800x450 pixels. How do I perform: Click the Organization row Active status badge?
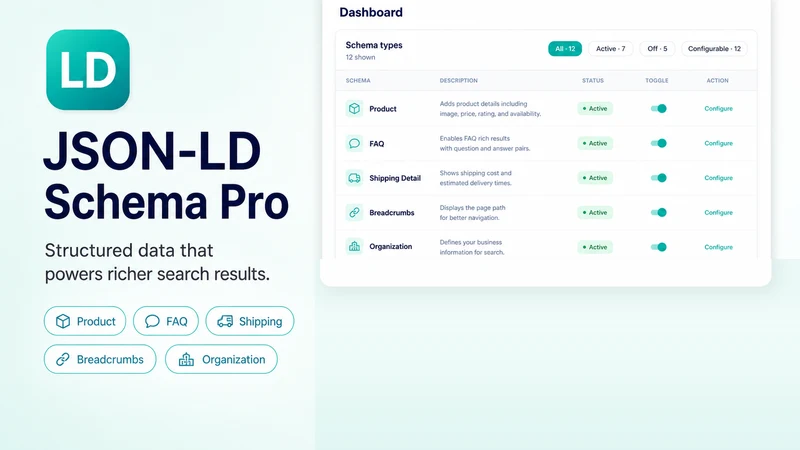[x=595, y=247]
